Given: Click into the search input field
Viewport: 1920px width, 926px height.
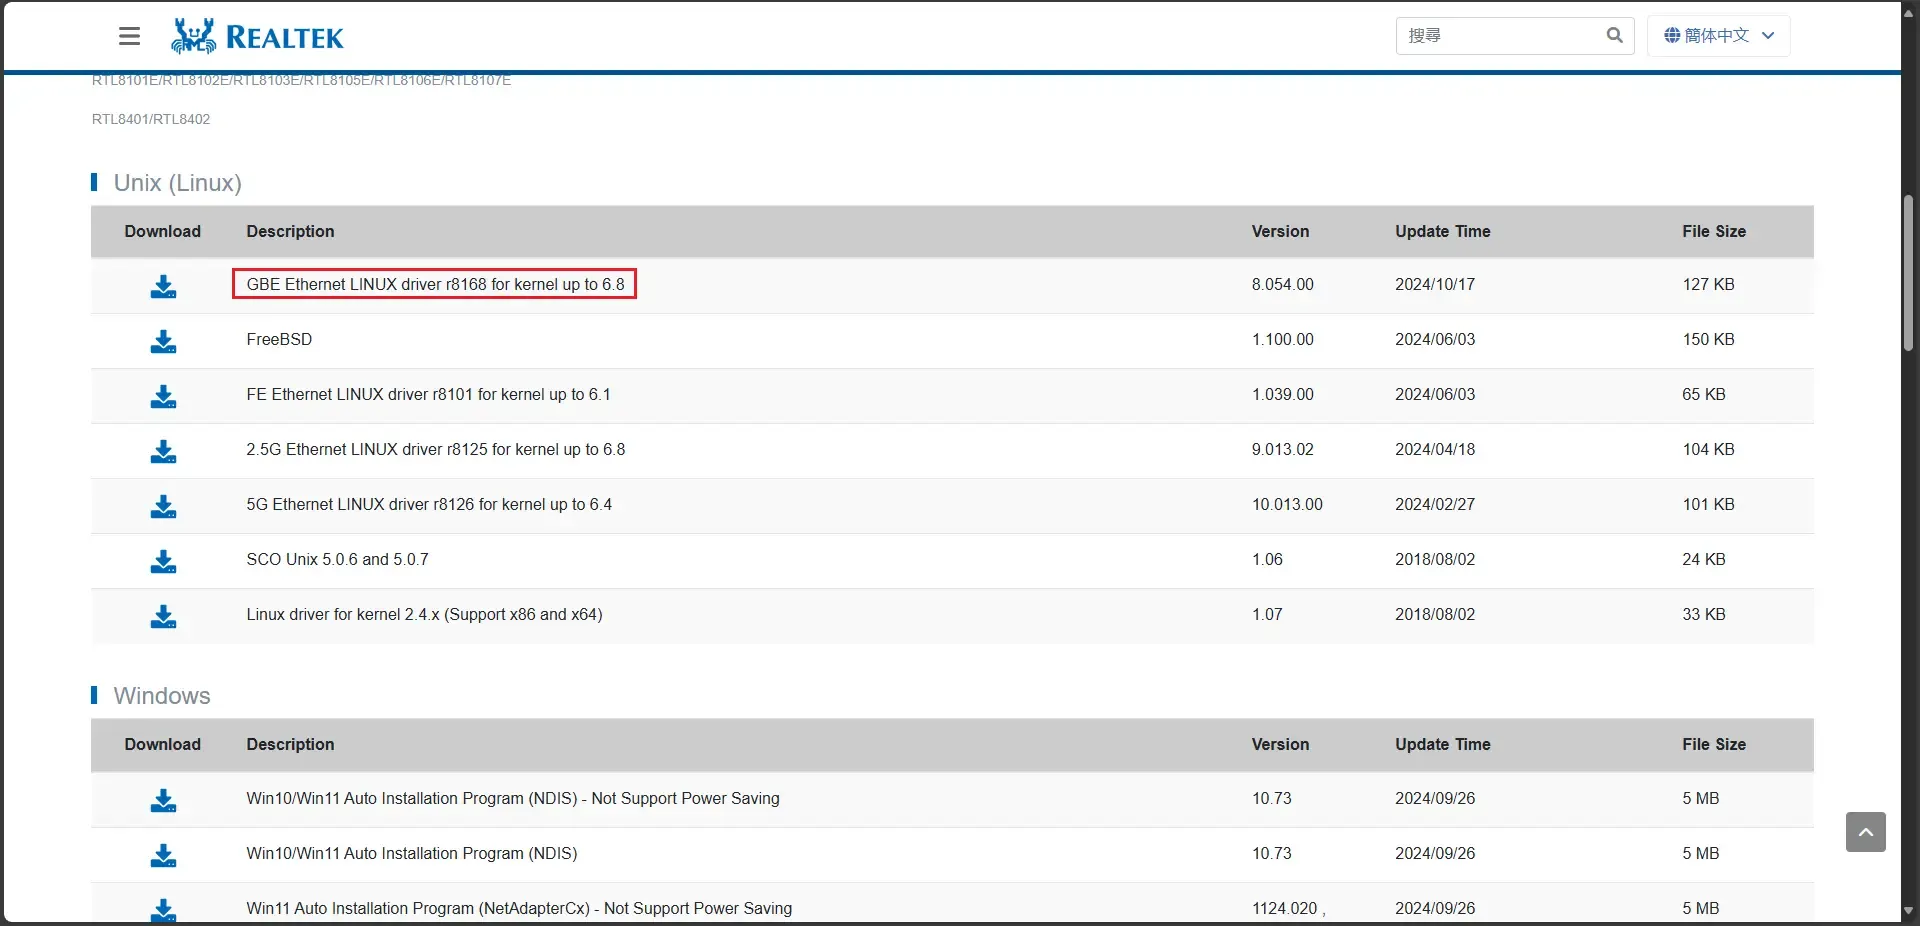Looking at the screenshot, I should [x=1498, y=36].
